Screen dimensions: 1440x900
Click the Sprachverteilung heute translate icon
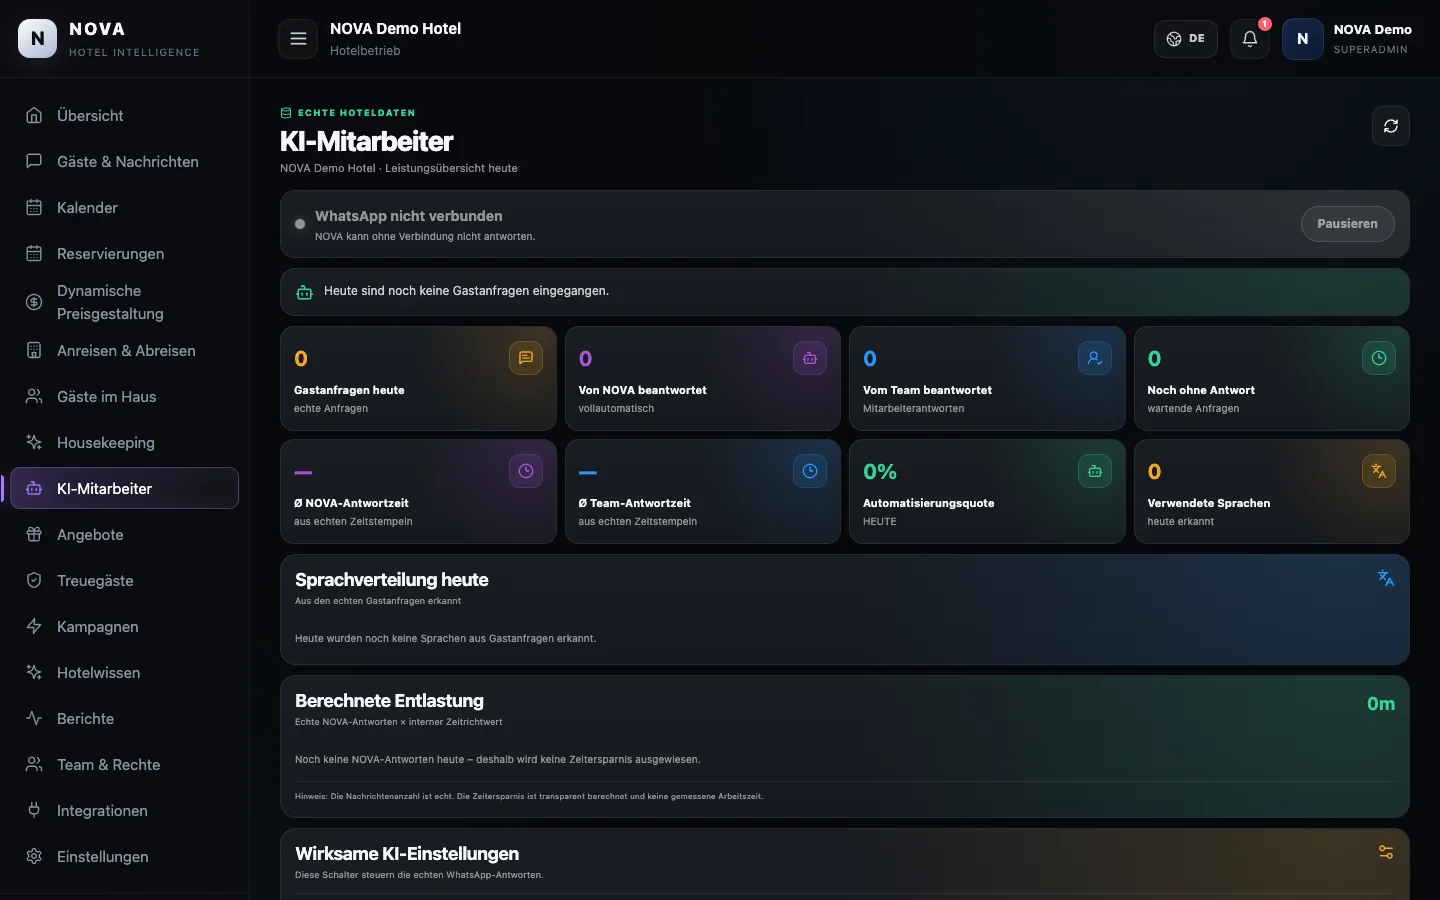click(1386, 578)
